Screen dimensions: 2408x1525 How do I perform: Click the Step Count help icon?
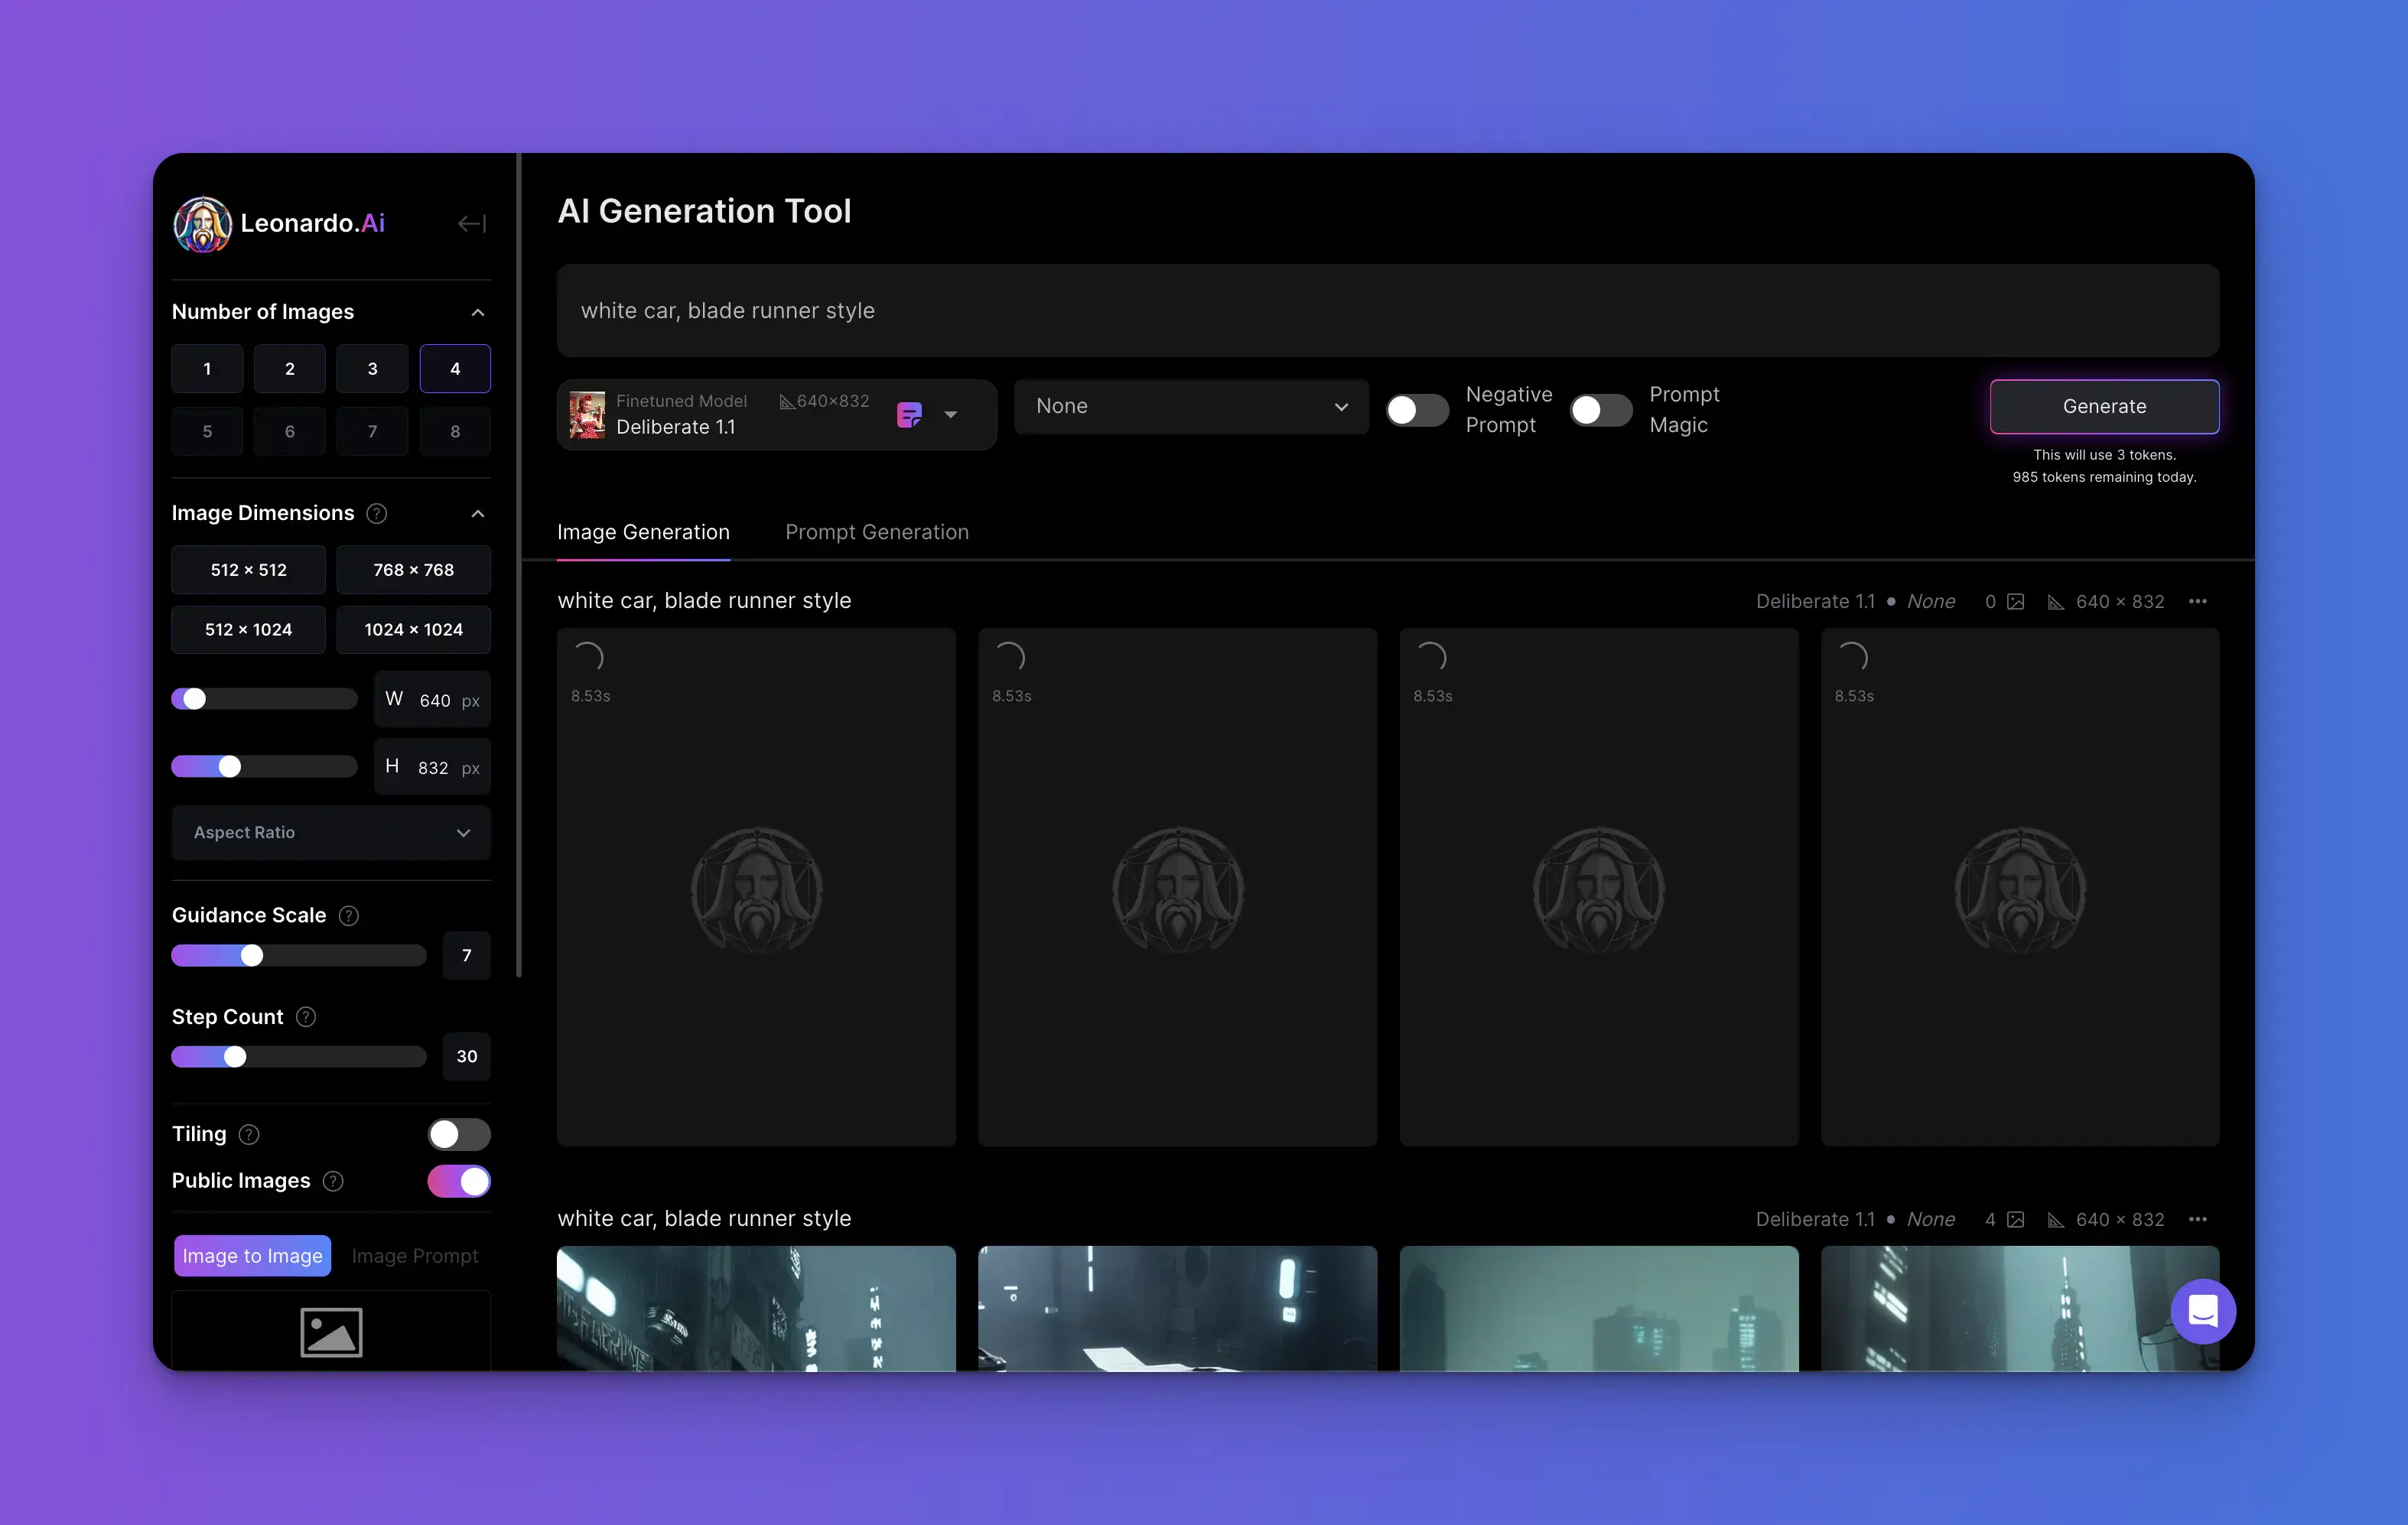[x=307, y=1017]
